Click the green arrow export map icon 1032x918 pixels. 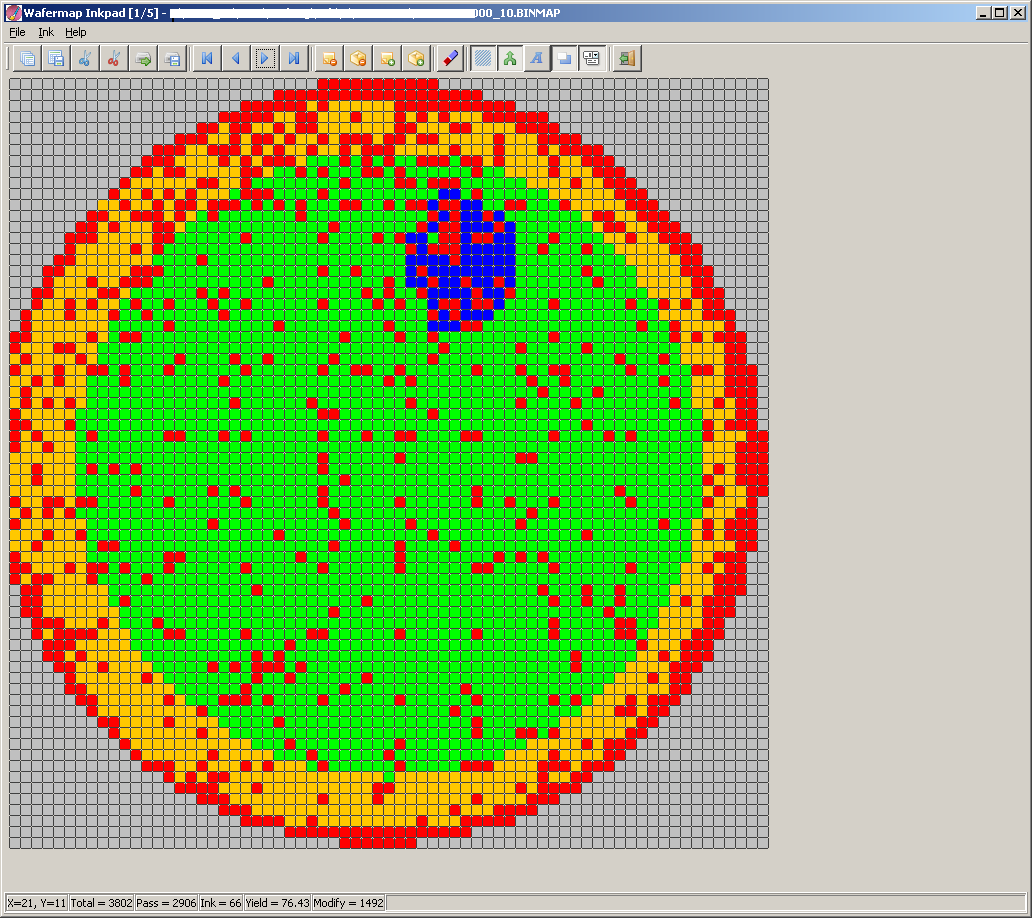pos(143,58)
